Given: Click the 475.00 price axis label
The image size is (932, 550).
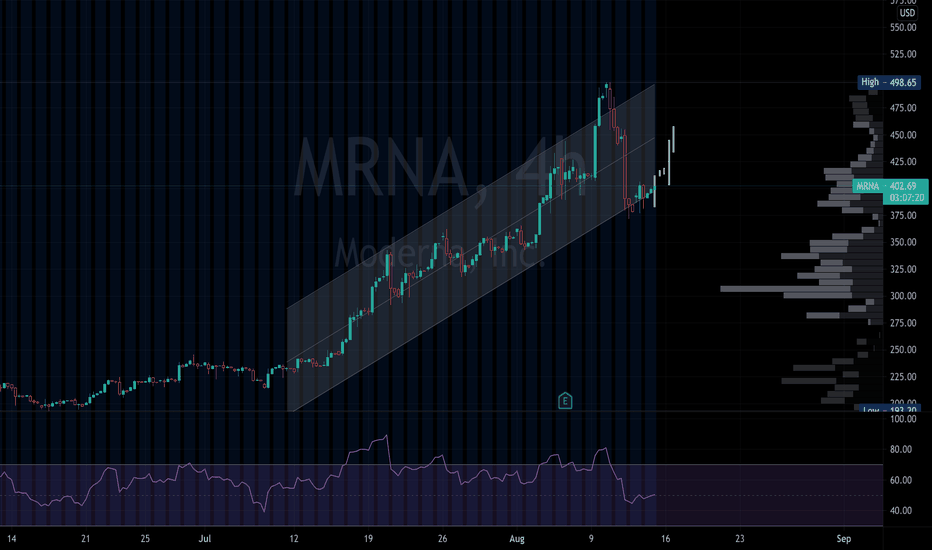Looking at the screenshot, I should tap(902, 108).
